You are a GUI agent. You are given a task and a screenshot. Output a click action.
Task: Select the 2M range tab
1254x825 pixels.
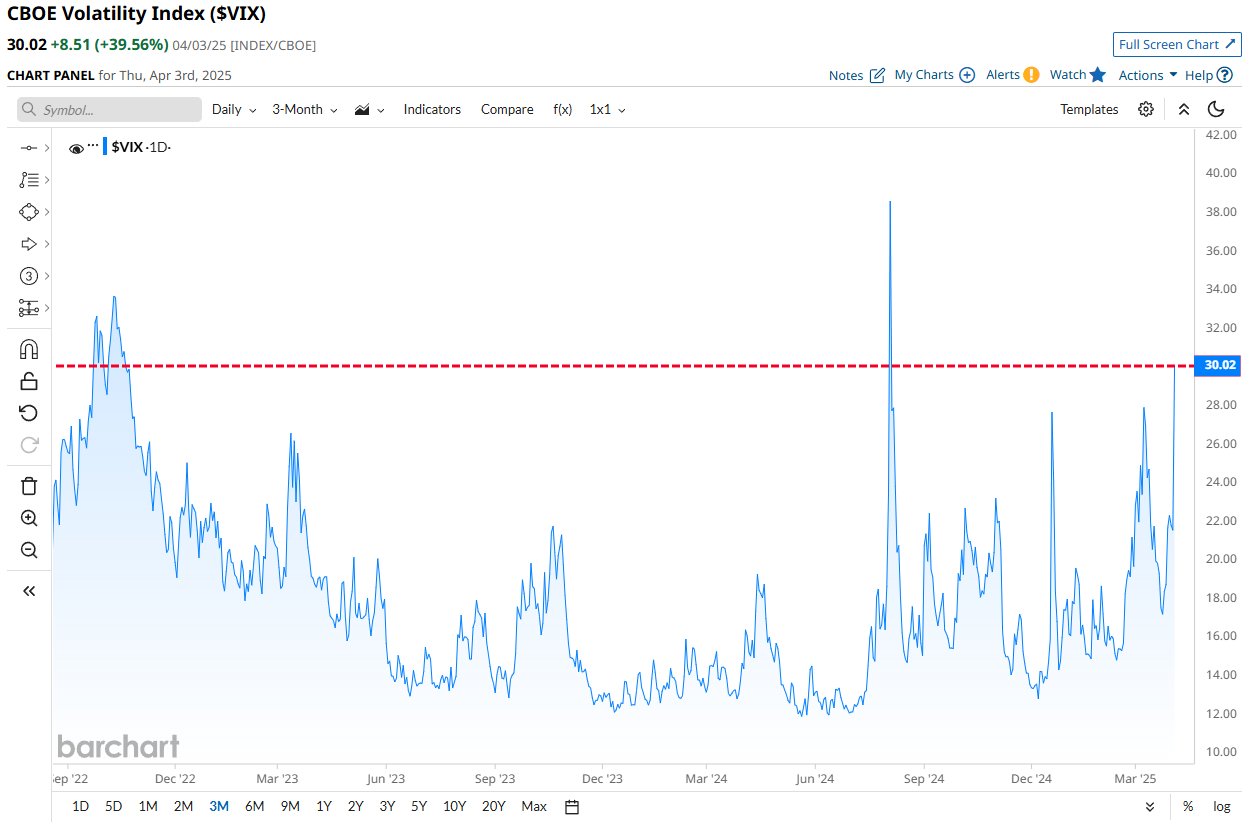click(x=183, y=806)
